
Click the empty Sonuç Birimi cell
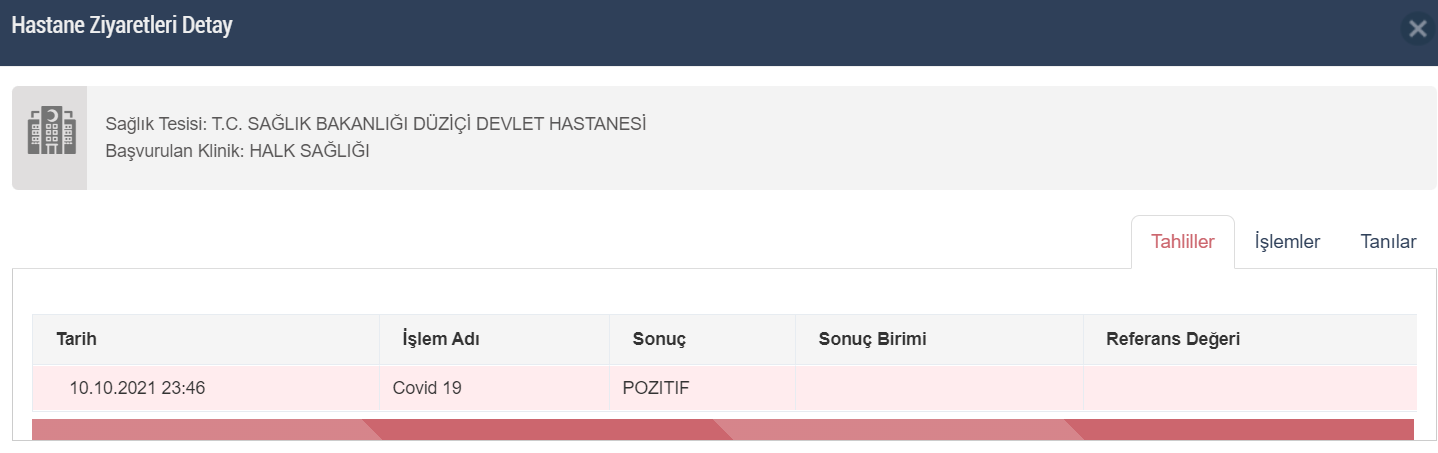click(x=940, y=388)
